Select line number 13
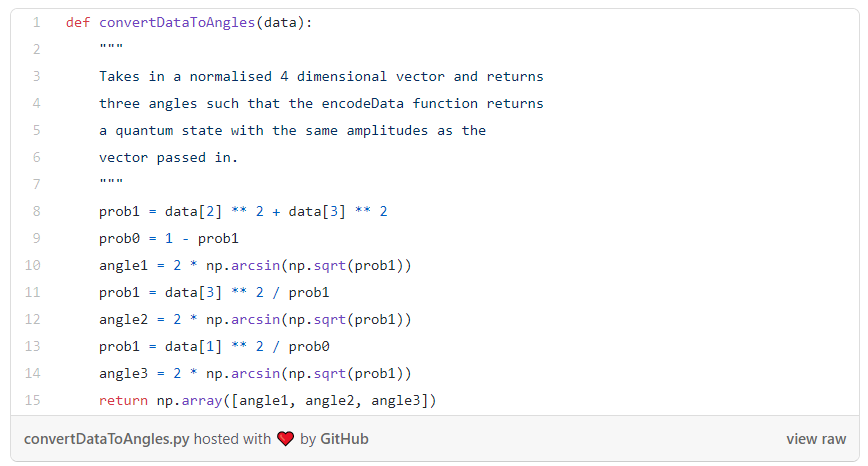Screen dimensions: 868x466 (x=33, y=347)
